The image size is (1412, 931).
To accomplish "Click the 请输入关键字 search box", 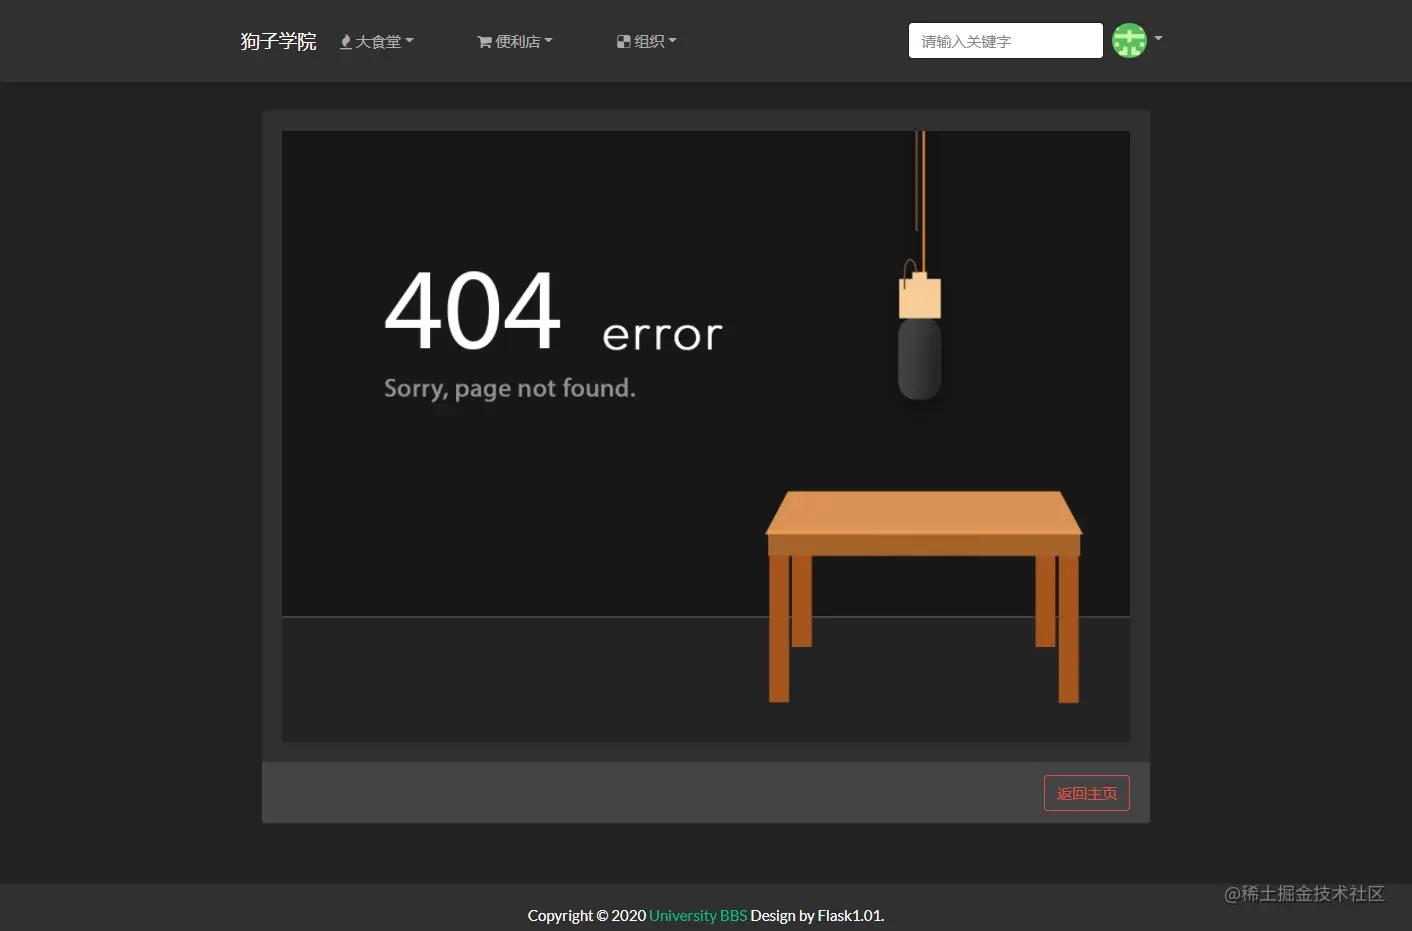I will coord(1004,40).
